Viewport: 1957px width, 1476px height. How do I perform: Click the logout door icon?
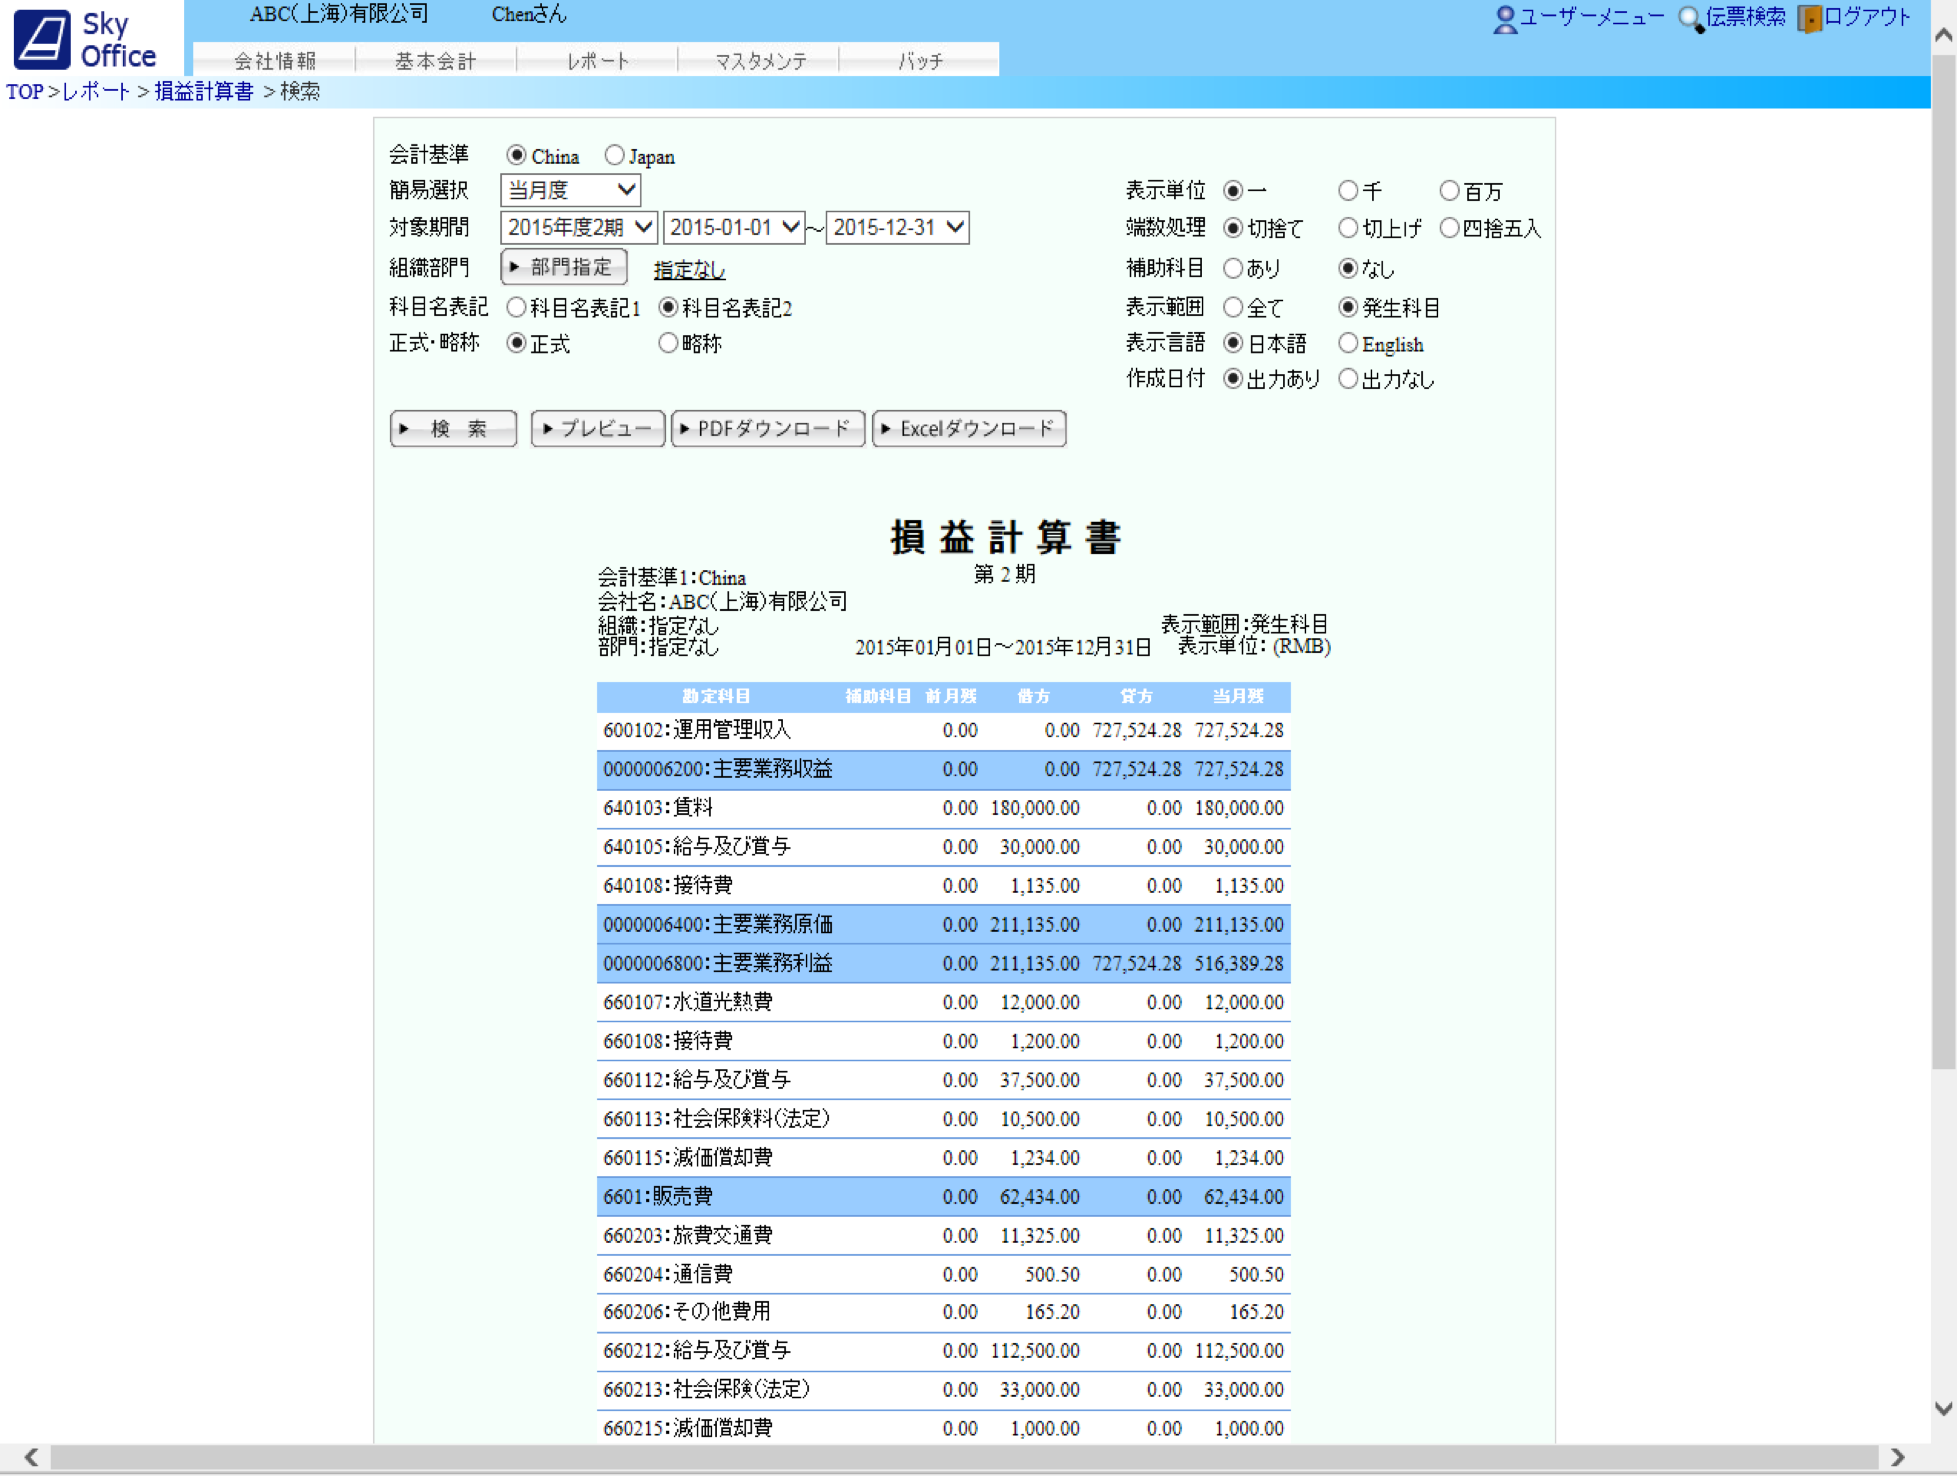[x=1808, y=19]
